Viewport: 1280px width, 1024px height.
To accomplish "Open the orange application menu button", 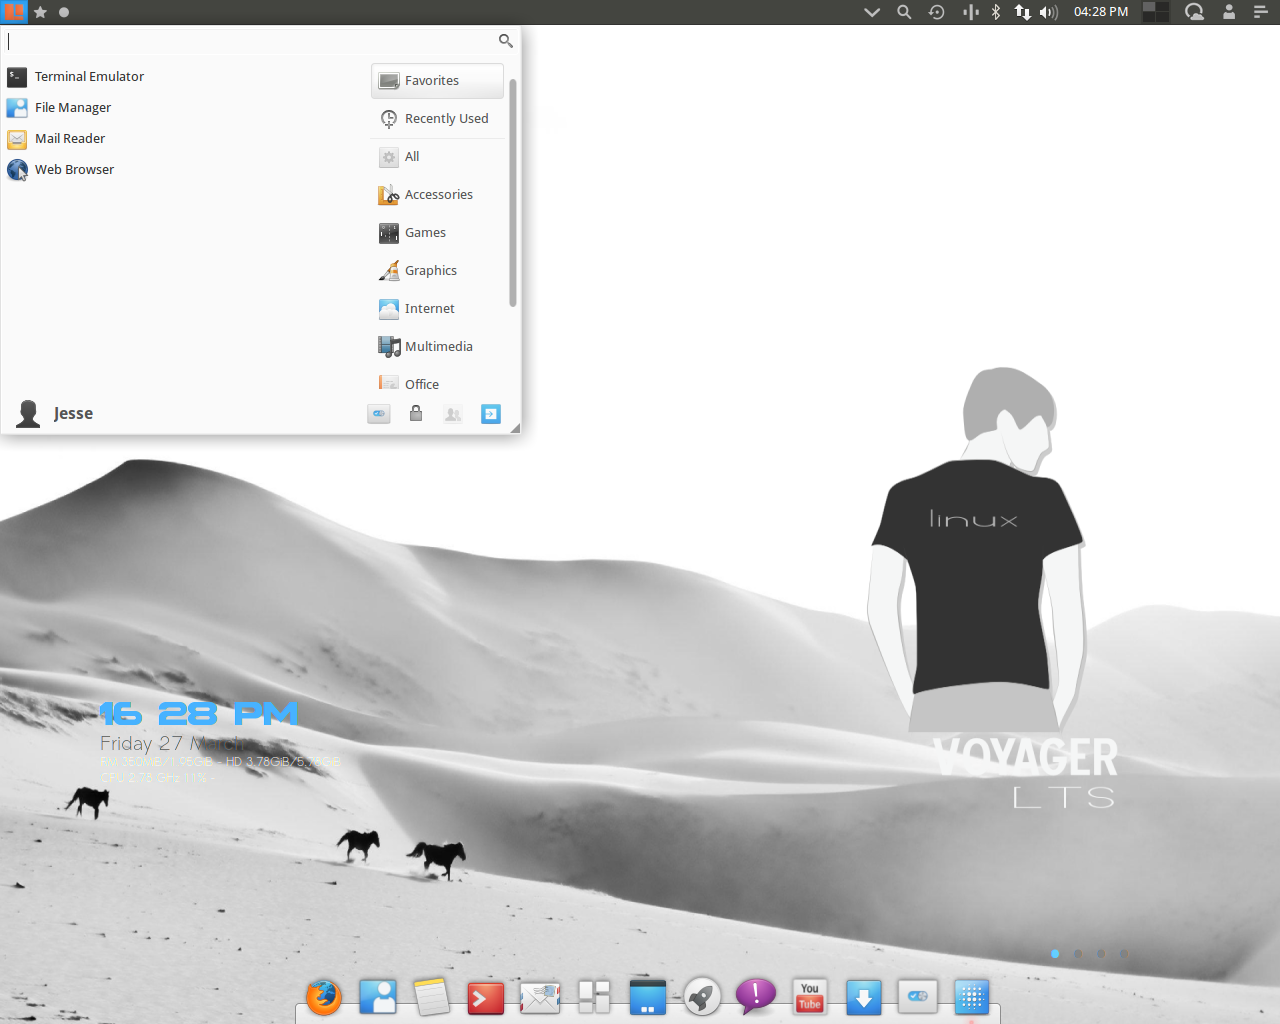I will point(14,12).
